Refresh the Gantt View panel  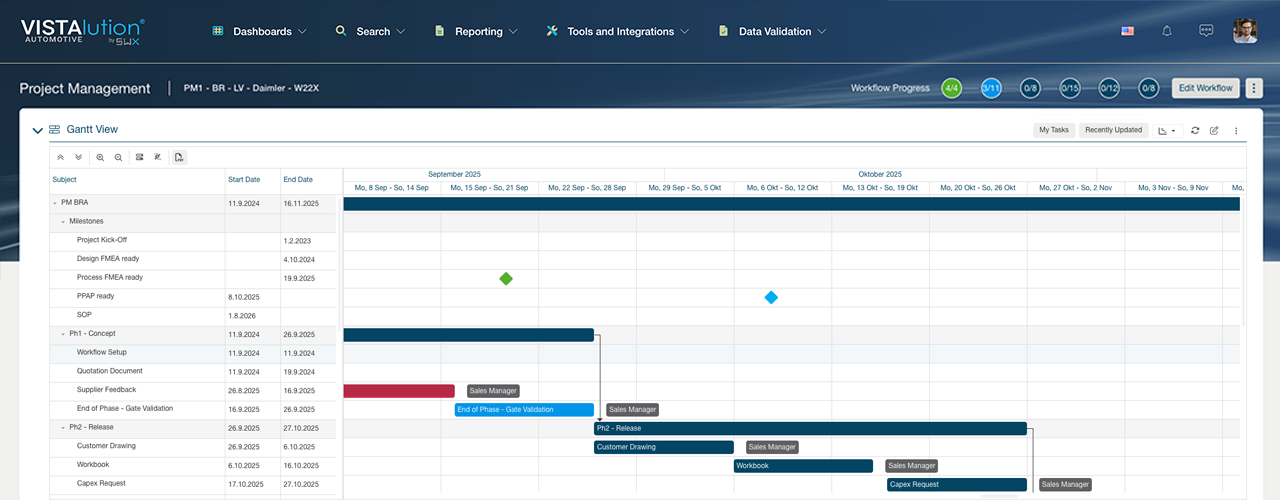point(1195,130)
